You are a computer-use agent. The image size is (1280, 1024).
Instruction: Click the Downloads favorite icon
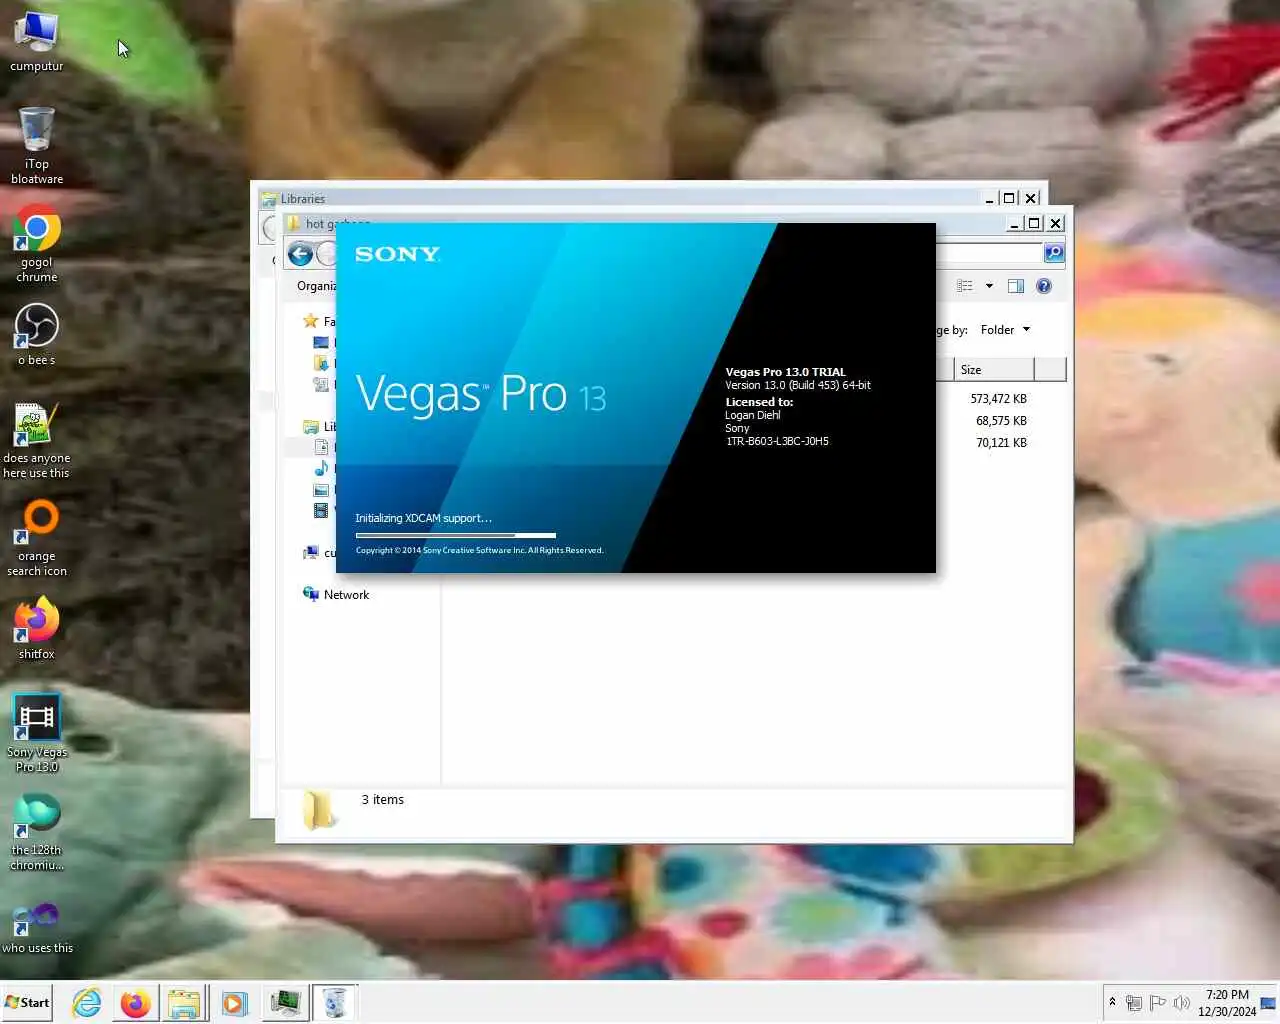pos(321,363)
